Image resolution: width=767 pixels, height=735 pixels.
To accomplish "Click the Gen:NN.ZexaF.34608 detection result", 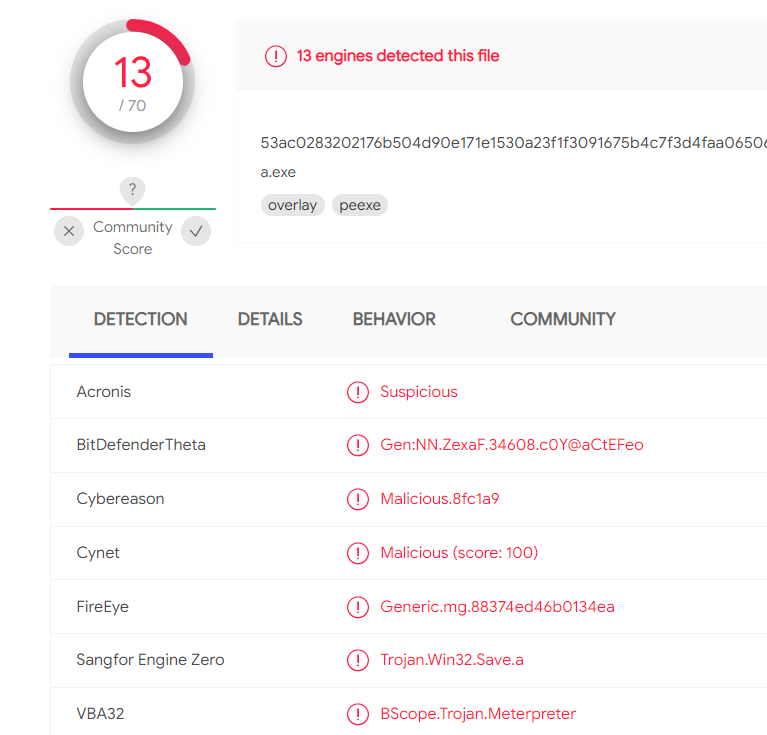I will pyautogui.click(x=512, y=445).
